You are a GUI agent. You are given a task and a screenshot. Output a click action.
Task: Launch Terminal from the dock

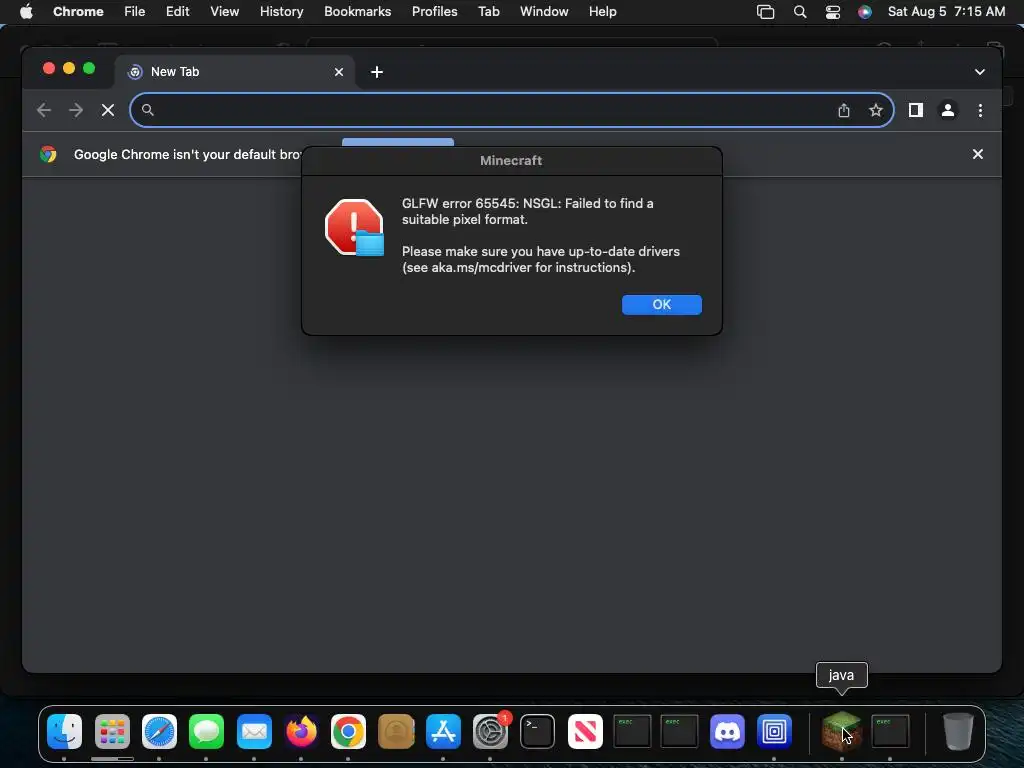click(x=537, y=731)
